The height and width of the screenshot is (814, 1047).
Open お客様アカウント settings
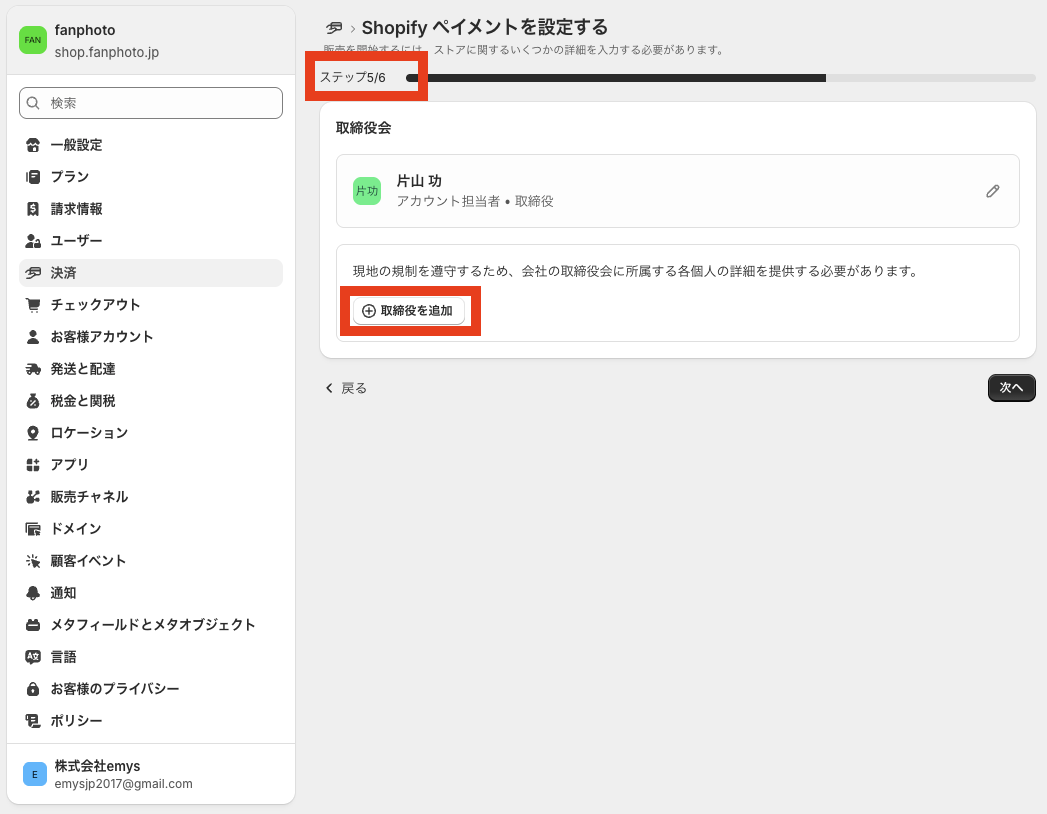[151, 337]
